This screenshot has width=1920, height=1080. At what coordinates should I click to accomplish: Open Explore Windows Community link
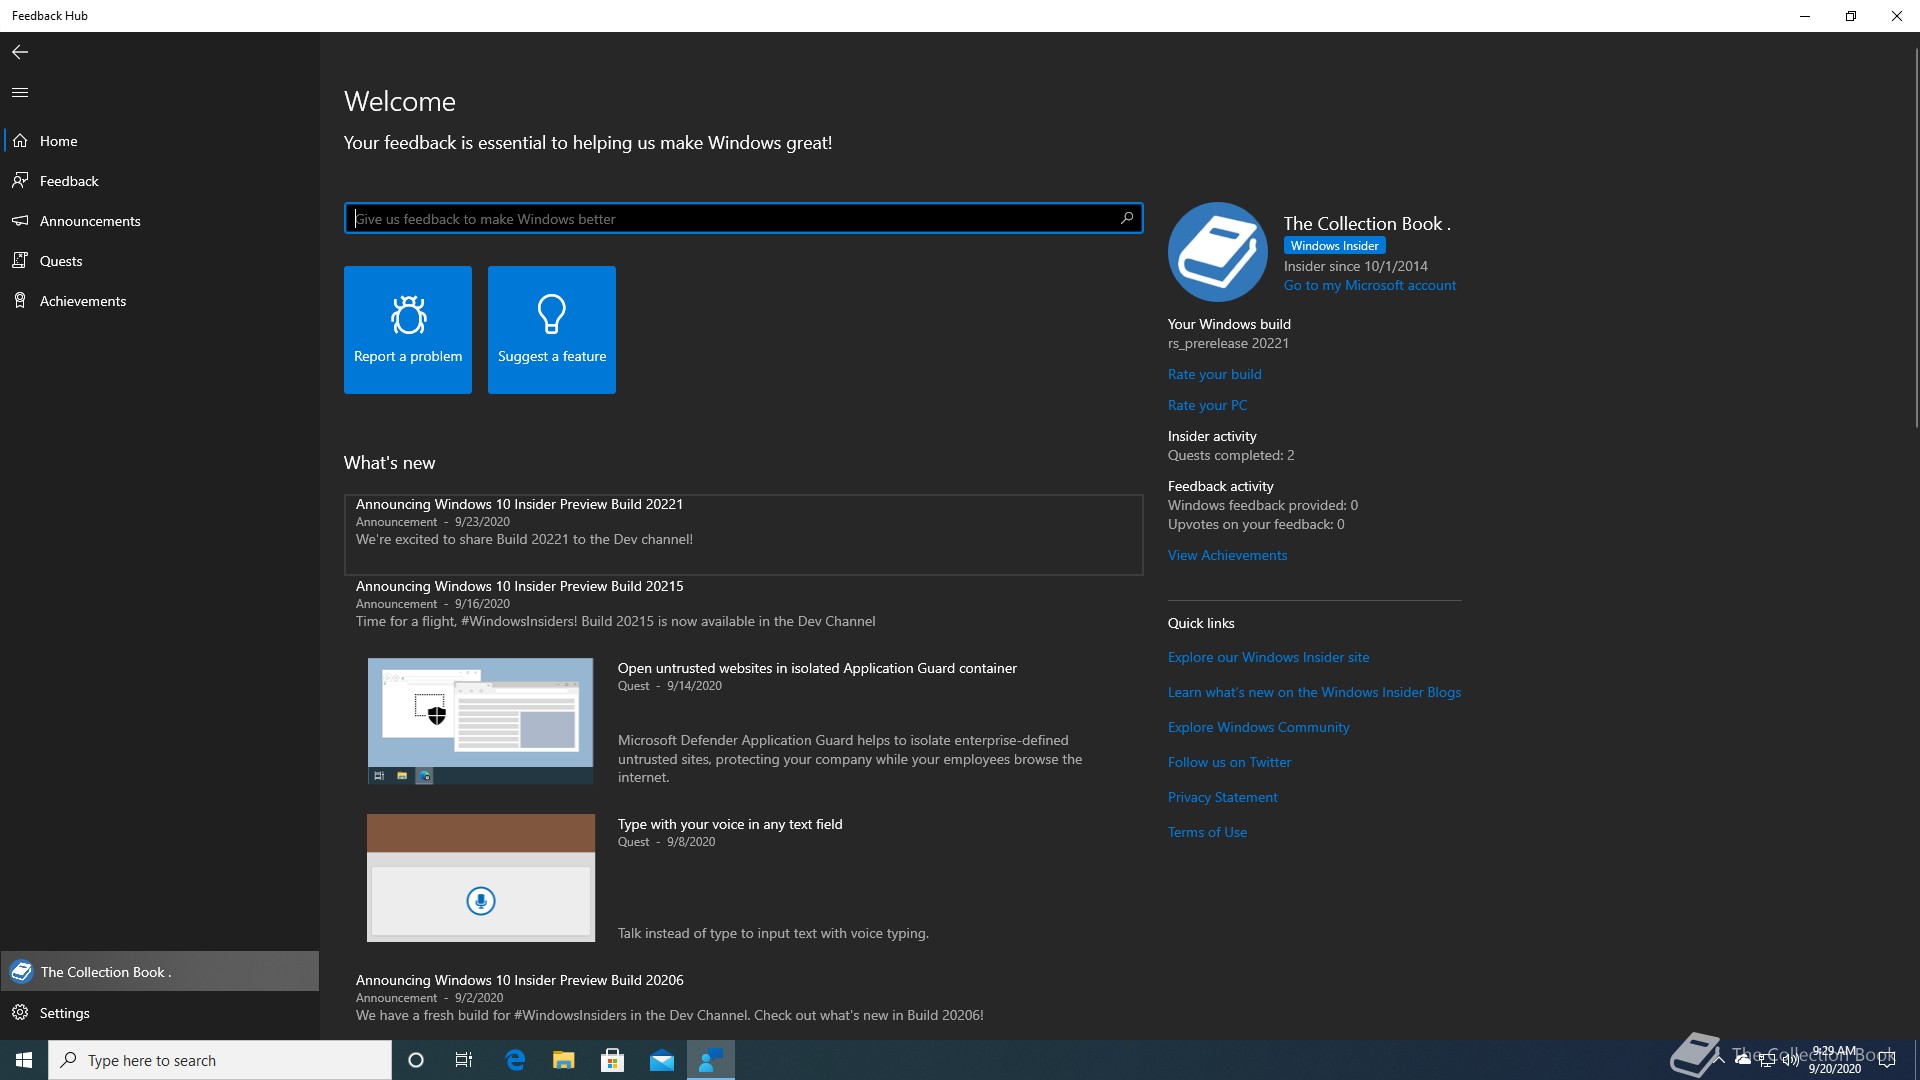[1258, 727]
